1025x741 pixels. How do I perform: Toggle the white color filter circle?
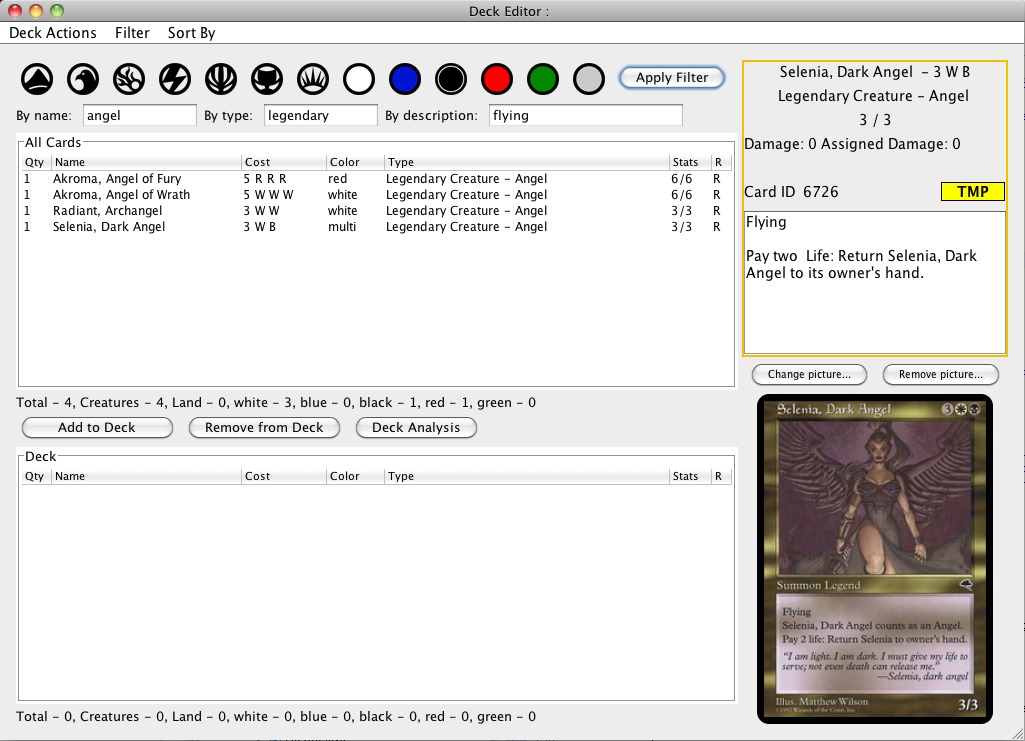[x=359, y=78]
